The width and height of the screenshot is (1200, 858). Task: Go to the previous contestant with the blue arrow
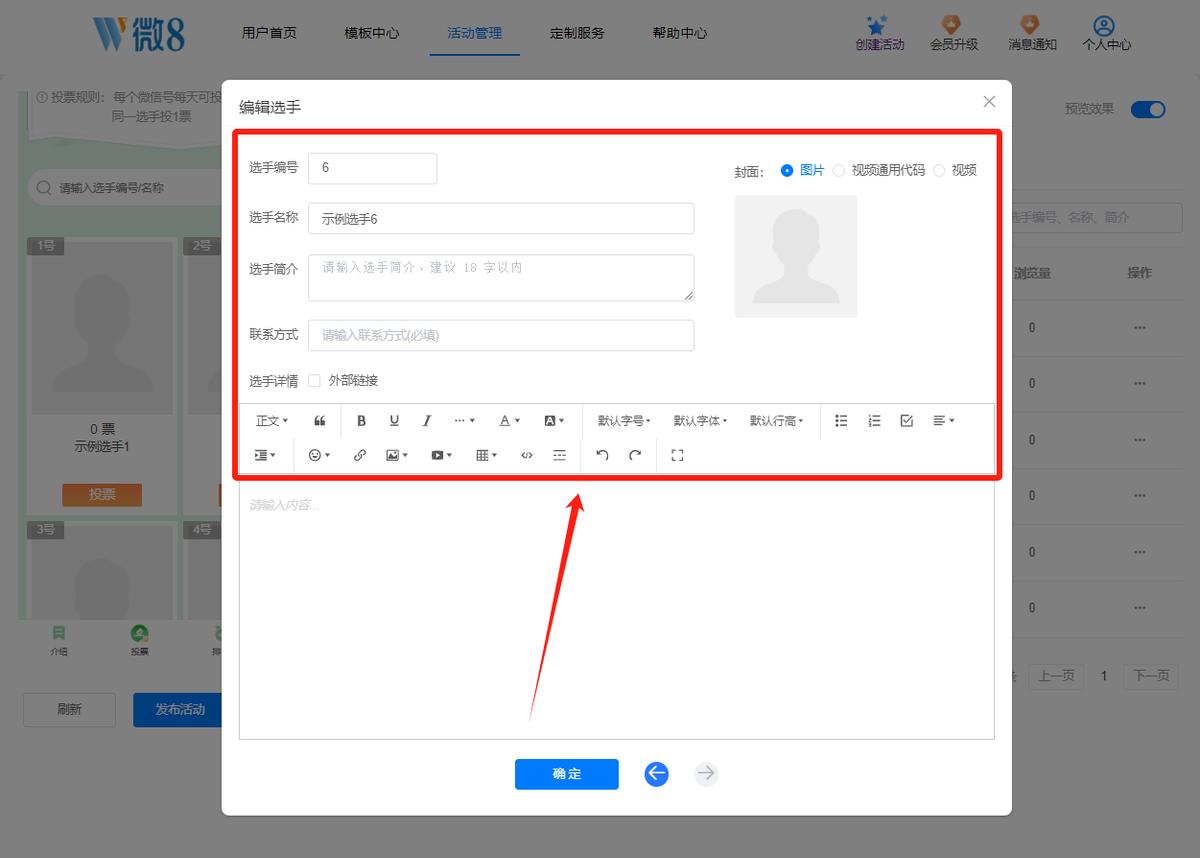click(656, 773)
